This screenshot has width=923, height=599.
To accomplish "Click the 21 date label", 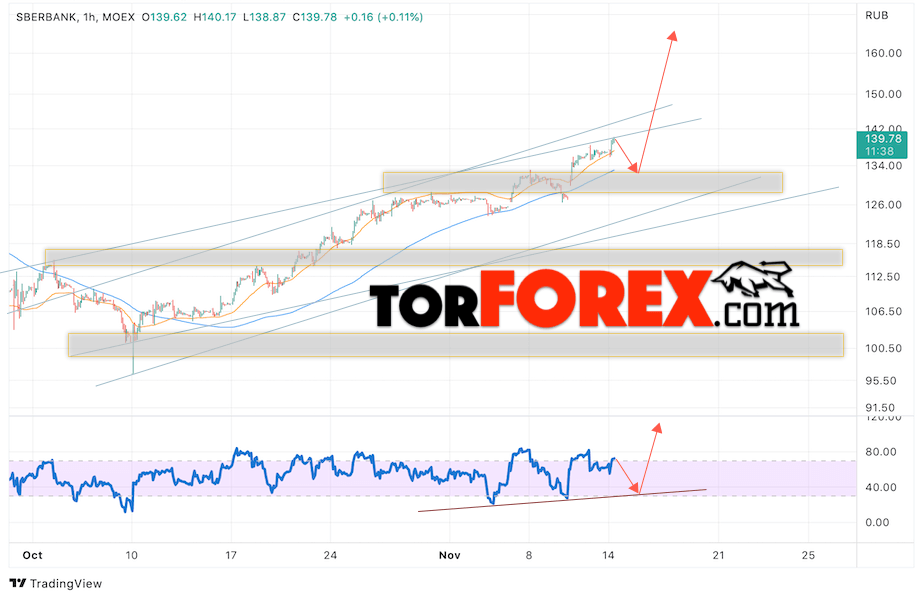I will click(718, 555).
